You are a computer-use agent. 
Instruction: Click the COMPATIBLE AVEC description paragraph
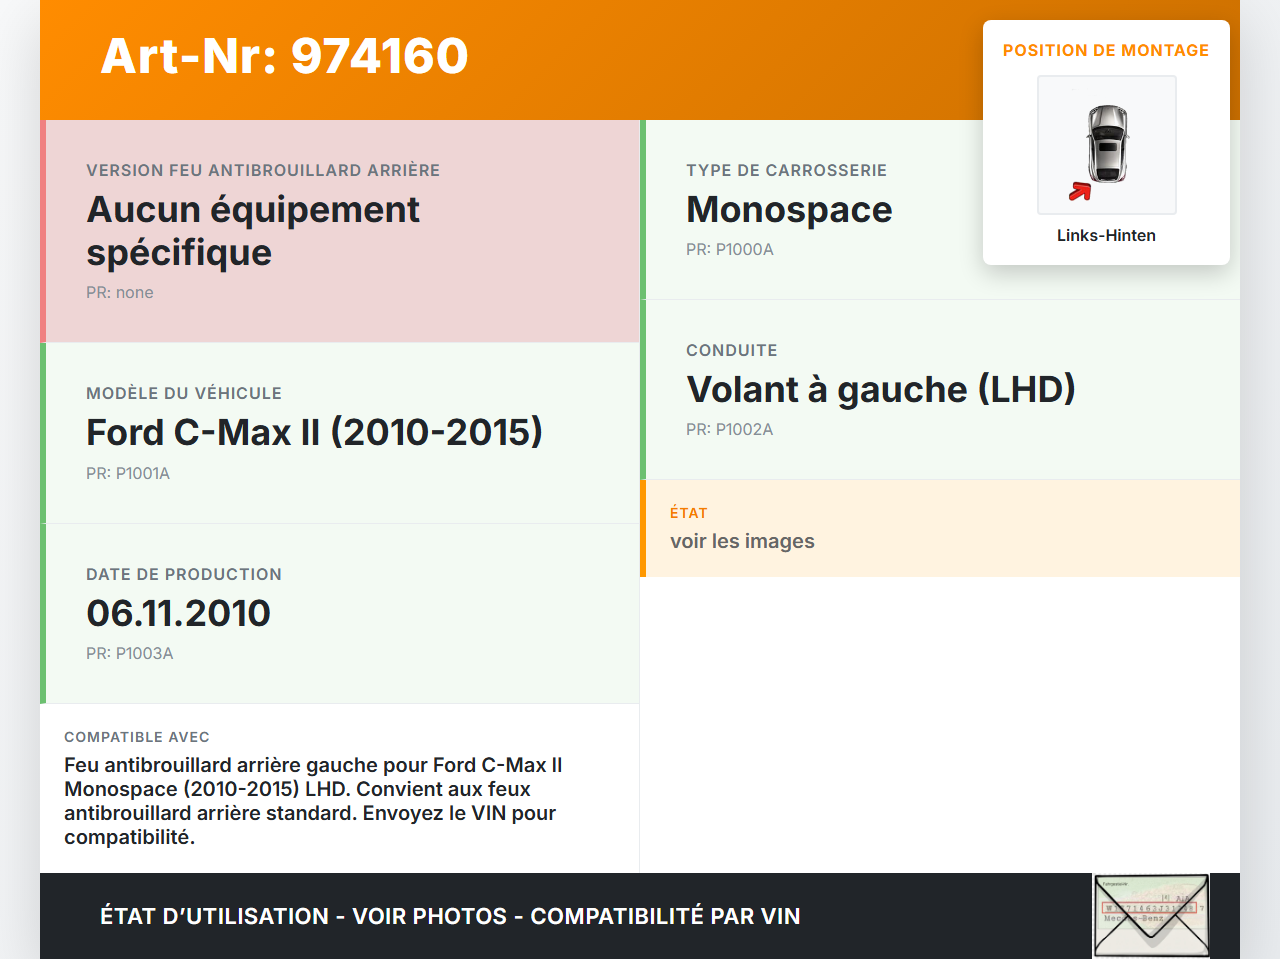coord(314,801)
